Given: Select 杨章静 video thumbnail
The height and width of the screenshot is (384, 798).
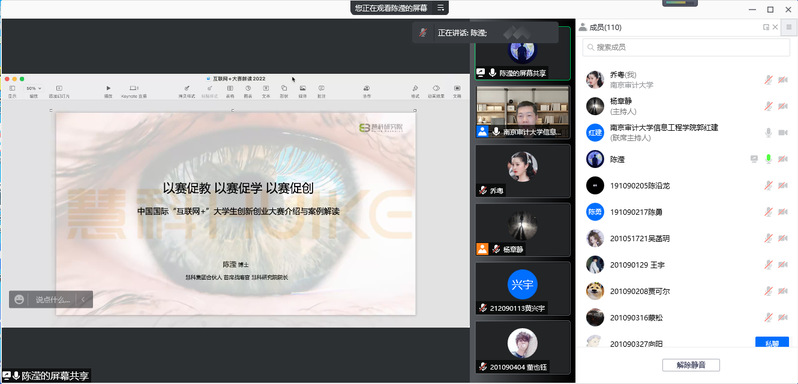Looking at the screenshot, I should [523, 229].
